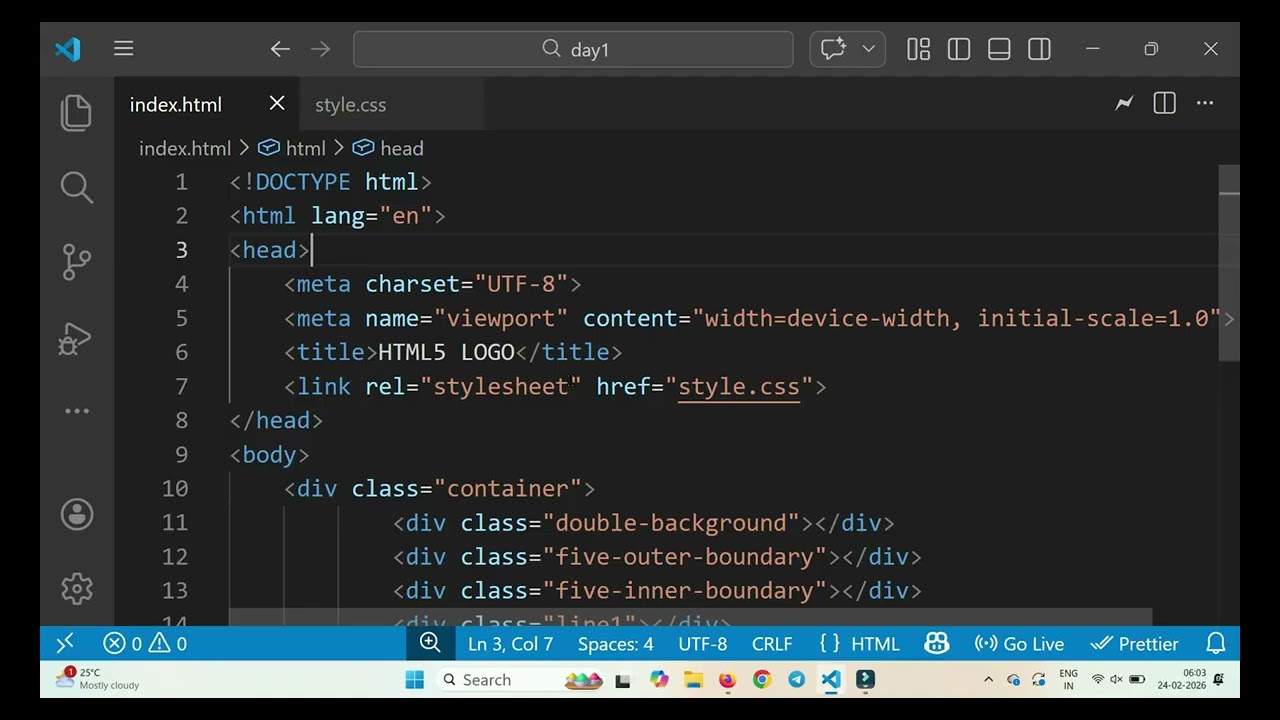Screen dimensions: 1280x720
Task: Open the Source Control view
Action: point(76,262)
